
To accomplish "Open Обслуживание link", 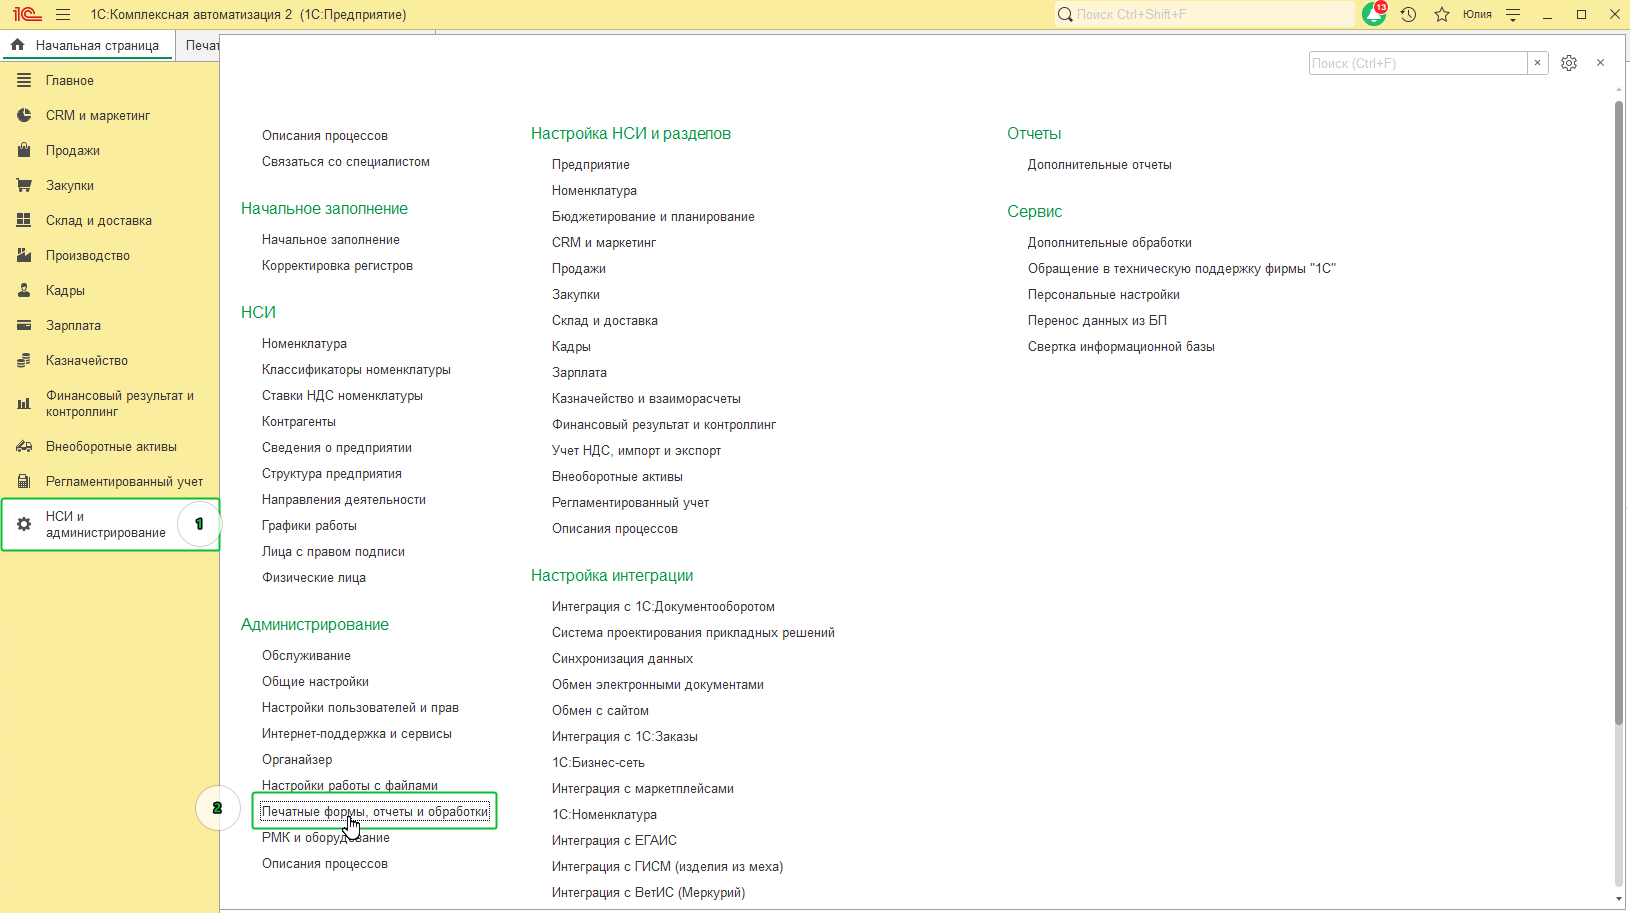I will tap(306, 655).
